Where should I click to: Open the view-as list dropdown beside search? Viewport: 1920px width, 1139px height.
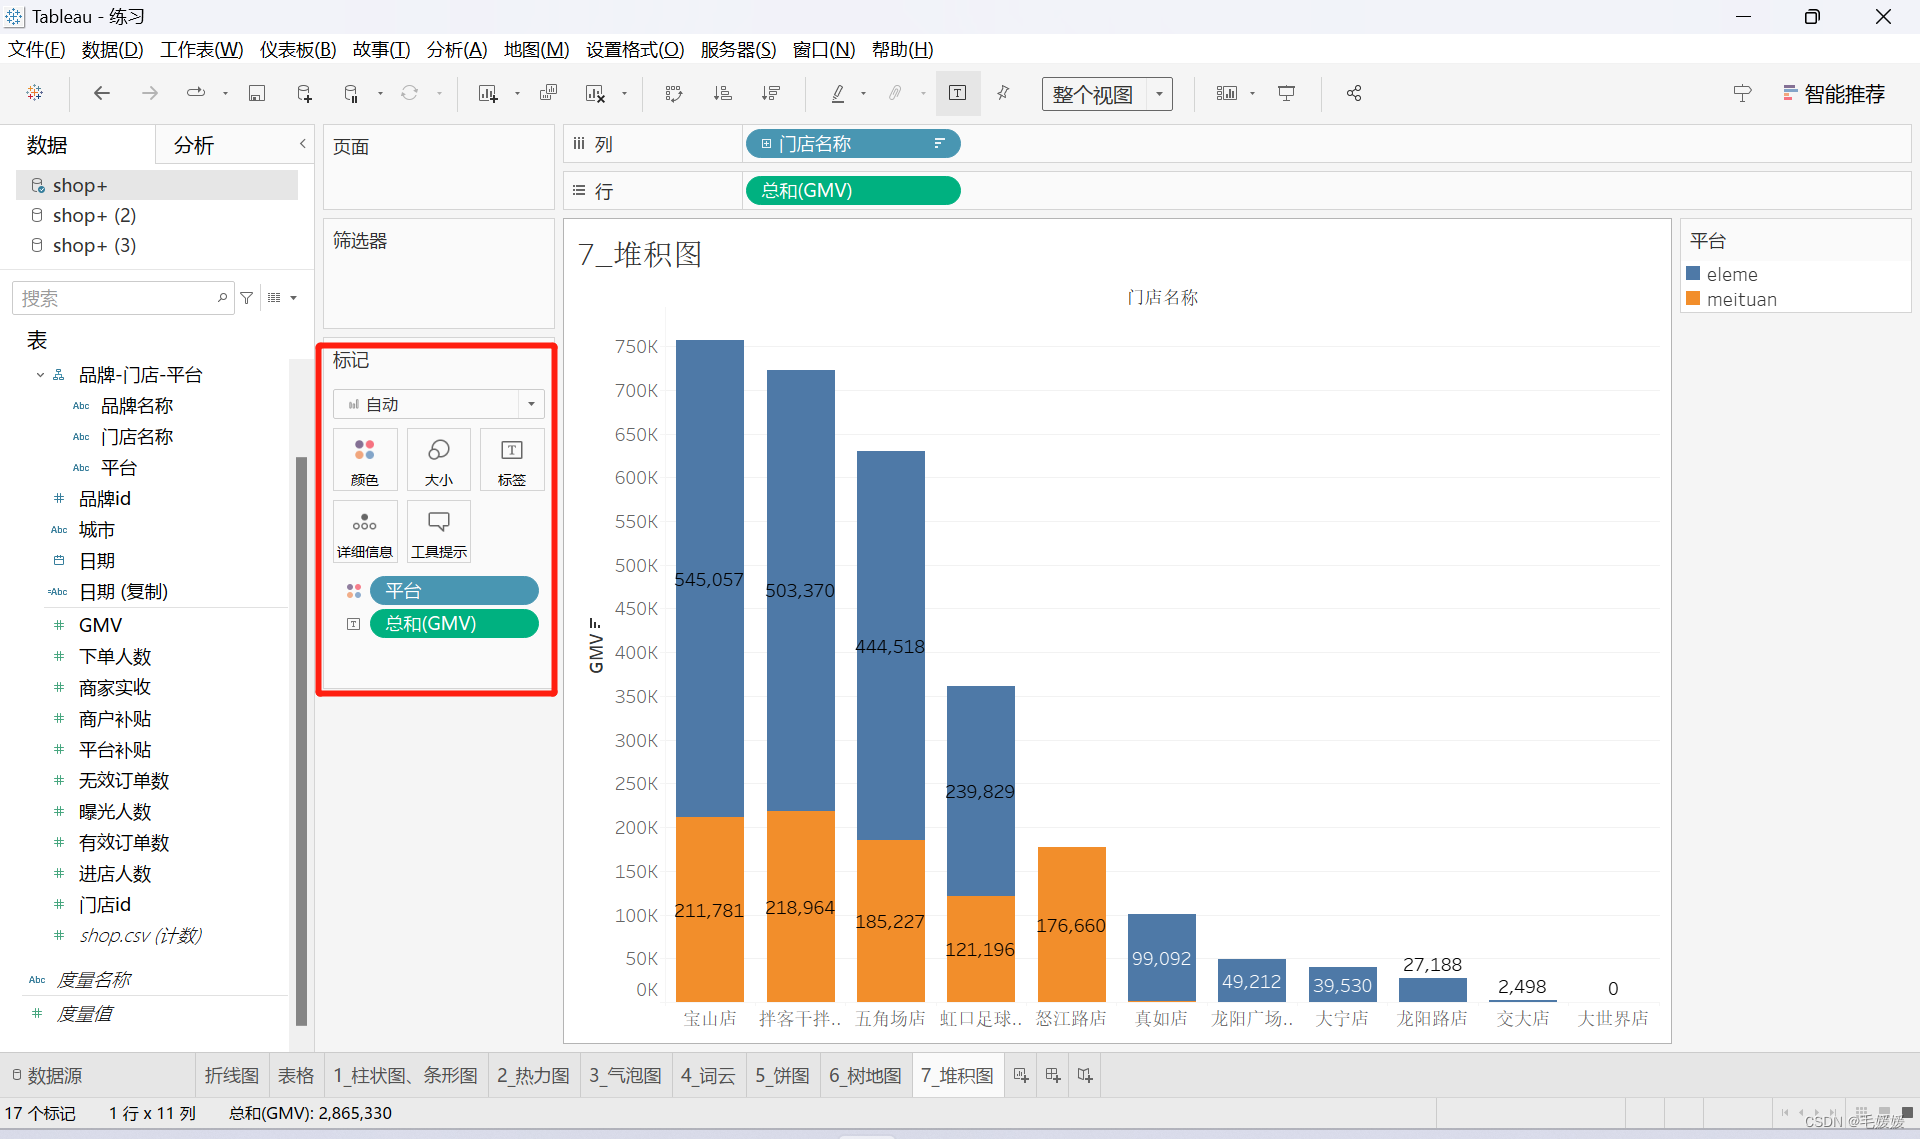pos(283,298)
